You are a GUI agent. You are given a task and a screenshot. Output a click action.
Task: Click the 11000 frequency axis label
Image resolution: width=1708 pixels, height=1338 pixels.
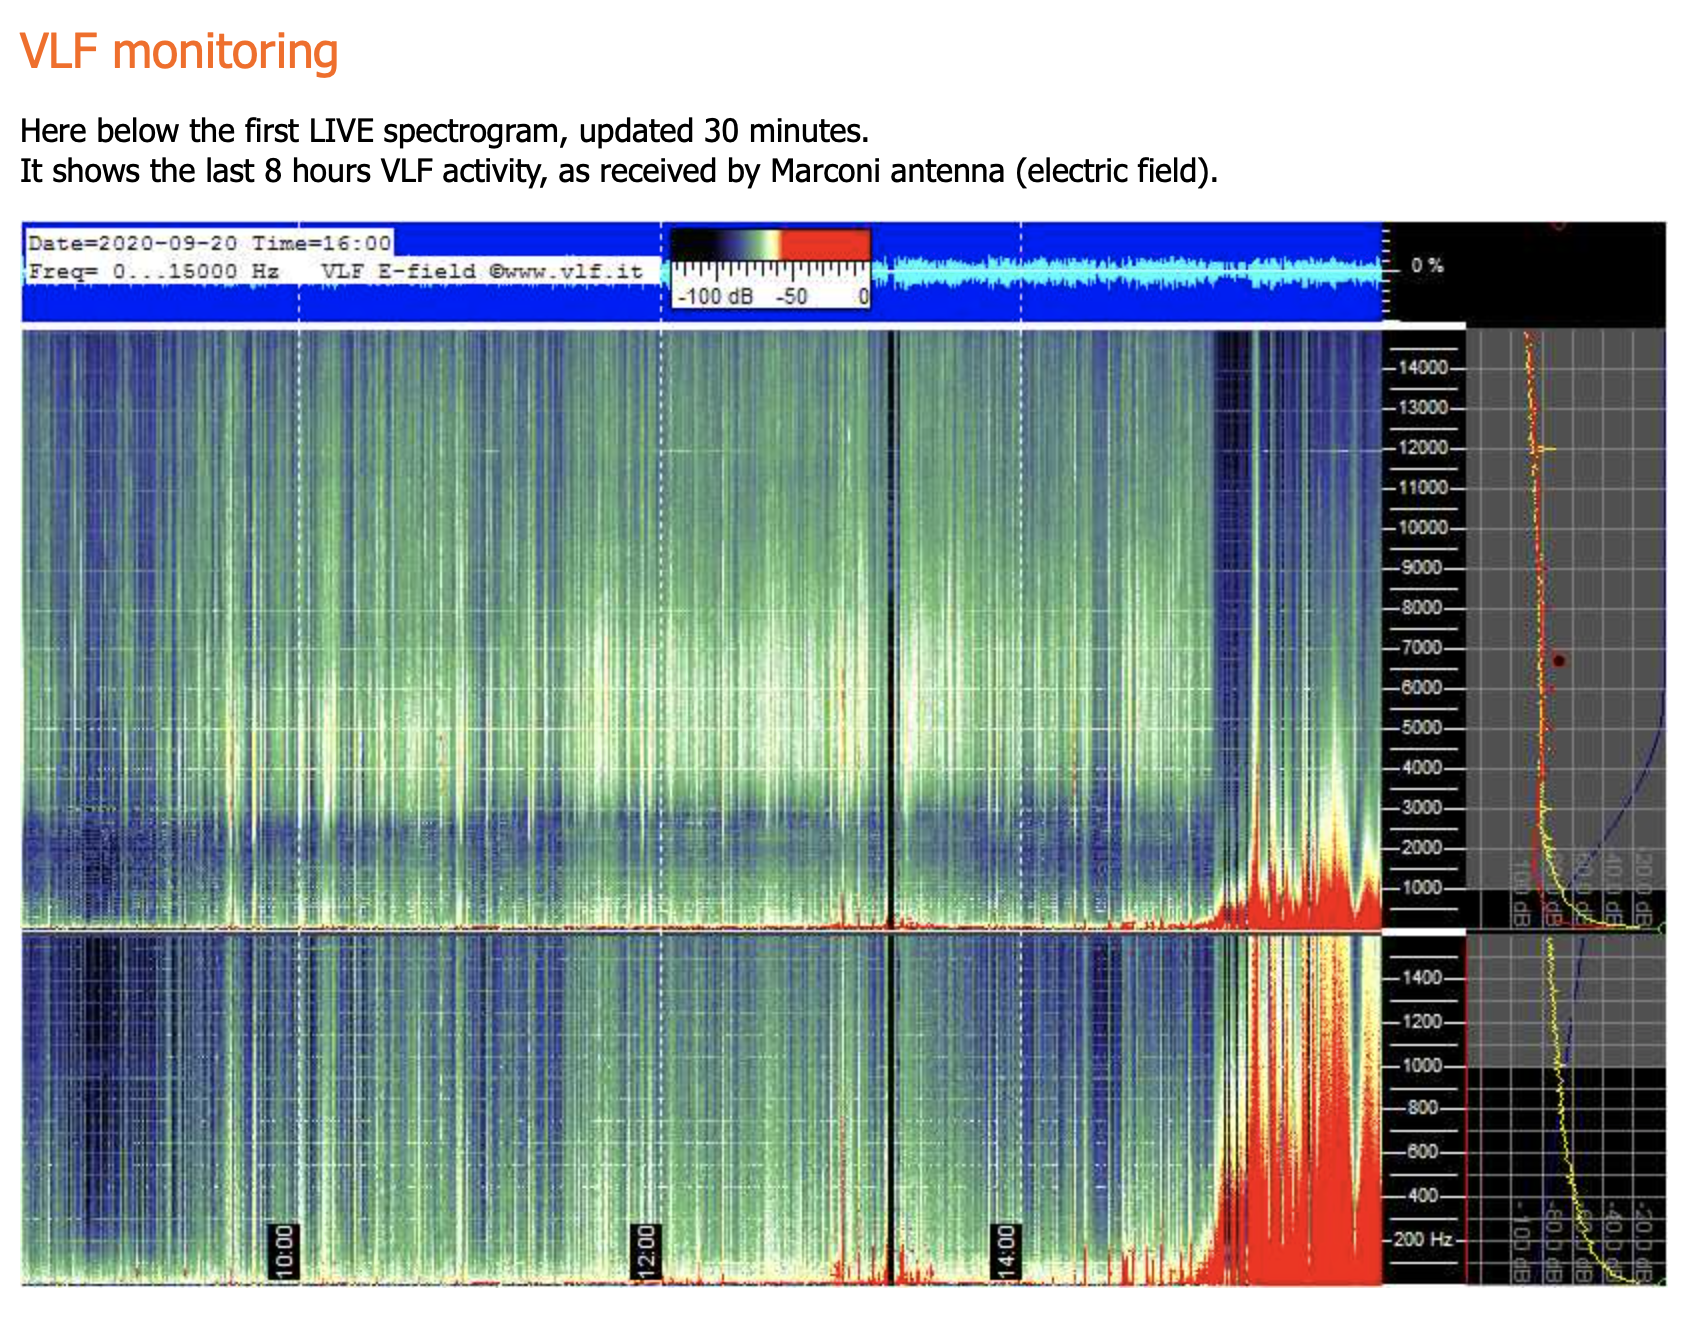[1422, 488]
